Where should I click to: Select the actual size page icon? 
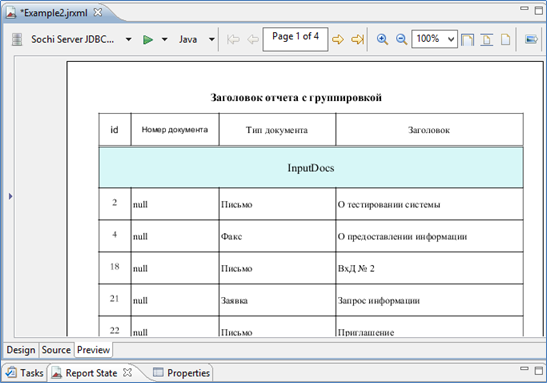coord(505,39)
